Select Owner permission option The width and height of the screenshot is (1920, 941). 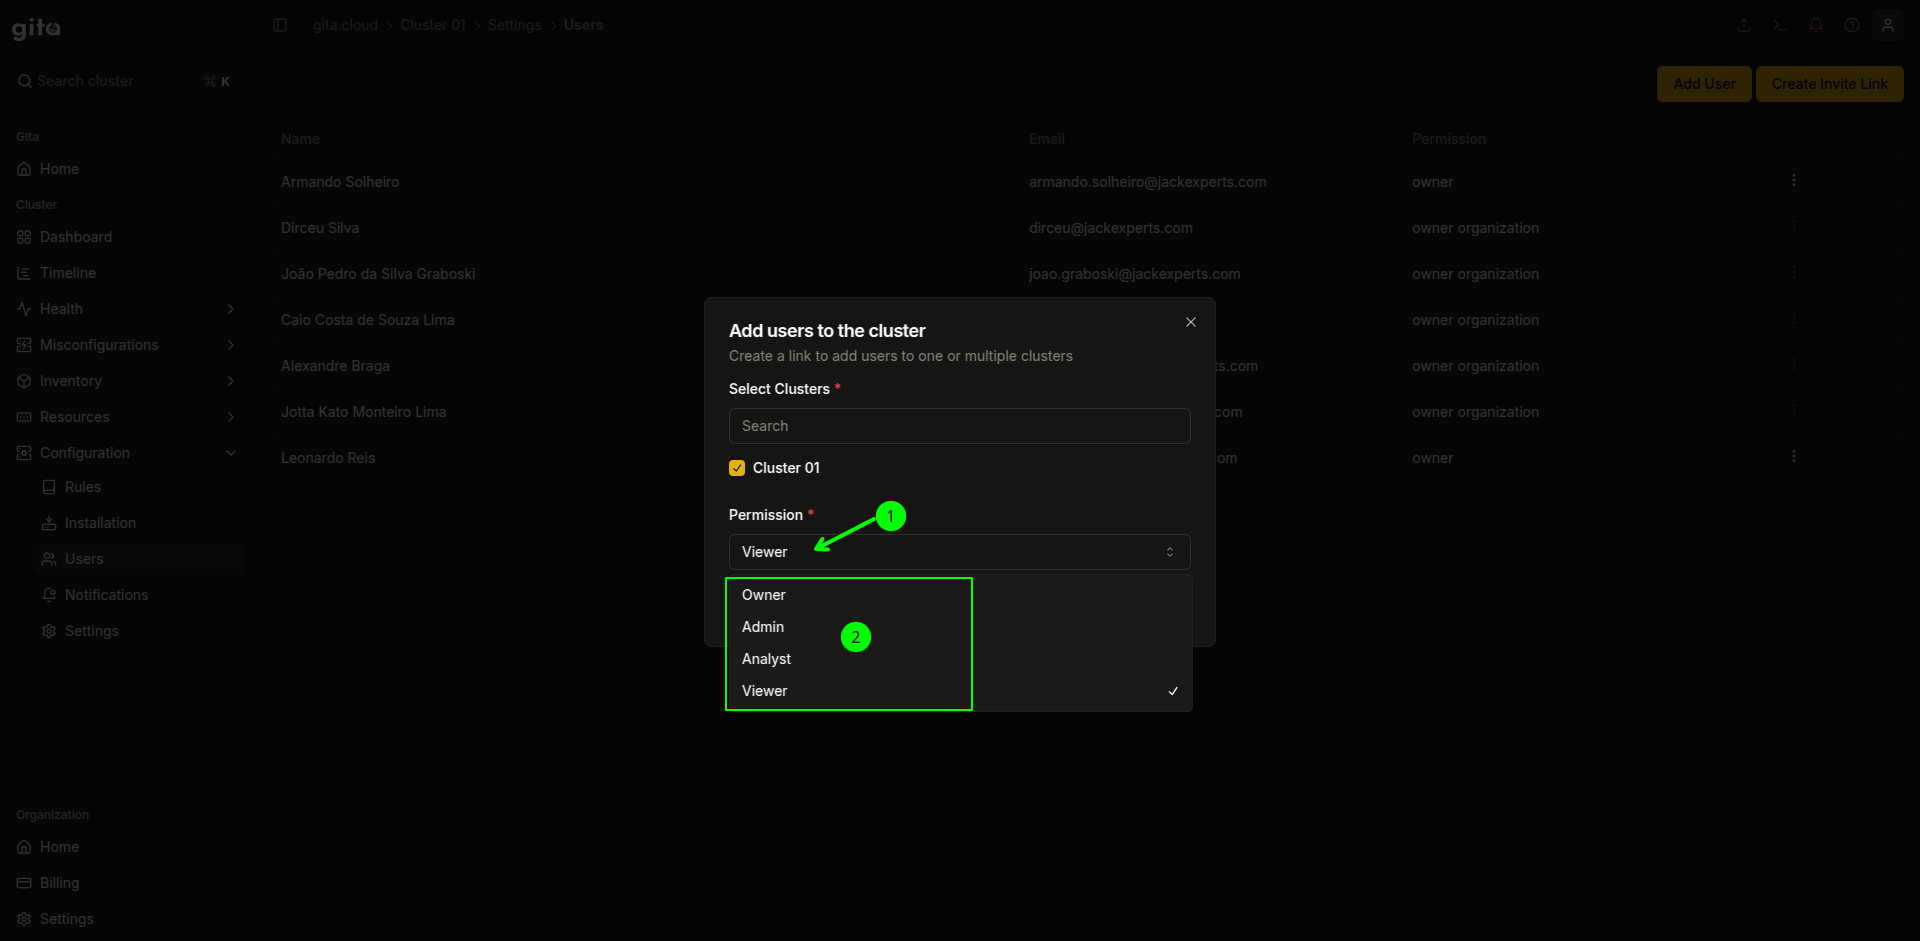point(959,595)
